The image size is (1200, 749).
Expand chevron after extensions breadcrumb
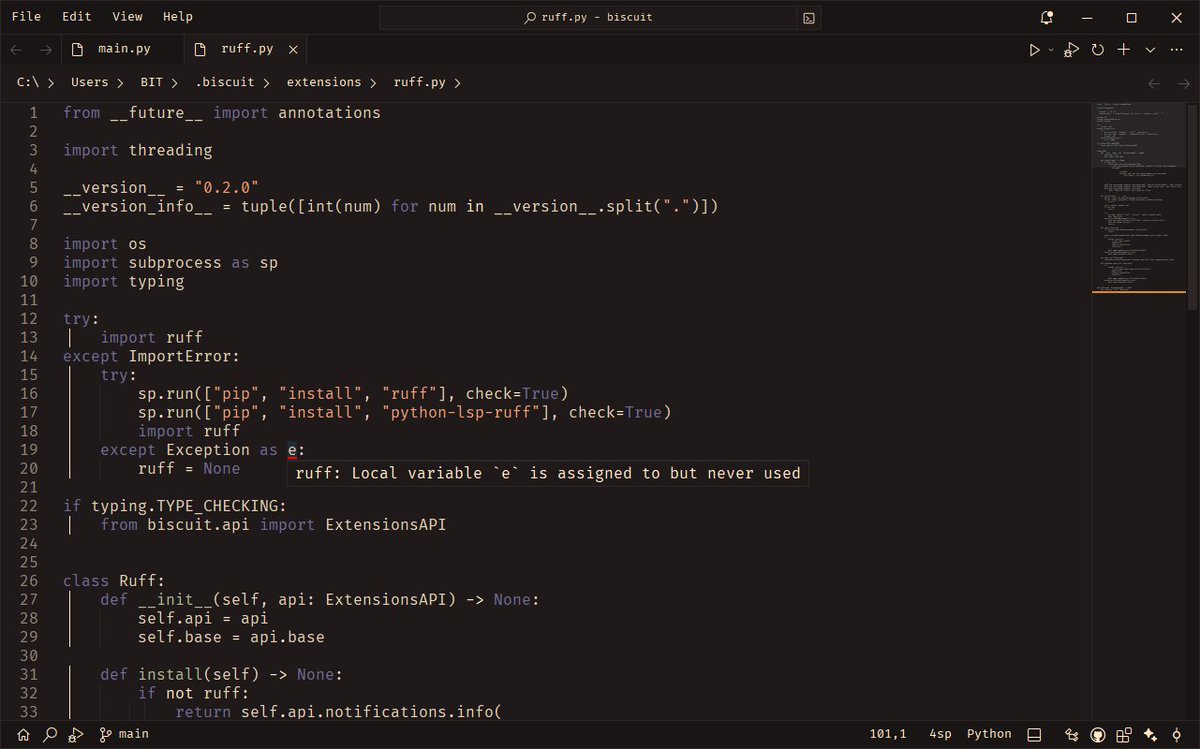372,83
